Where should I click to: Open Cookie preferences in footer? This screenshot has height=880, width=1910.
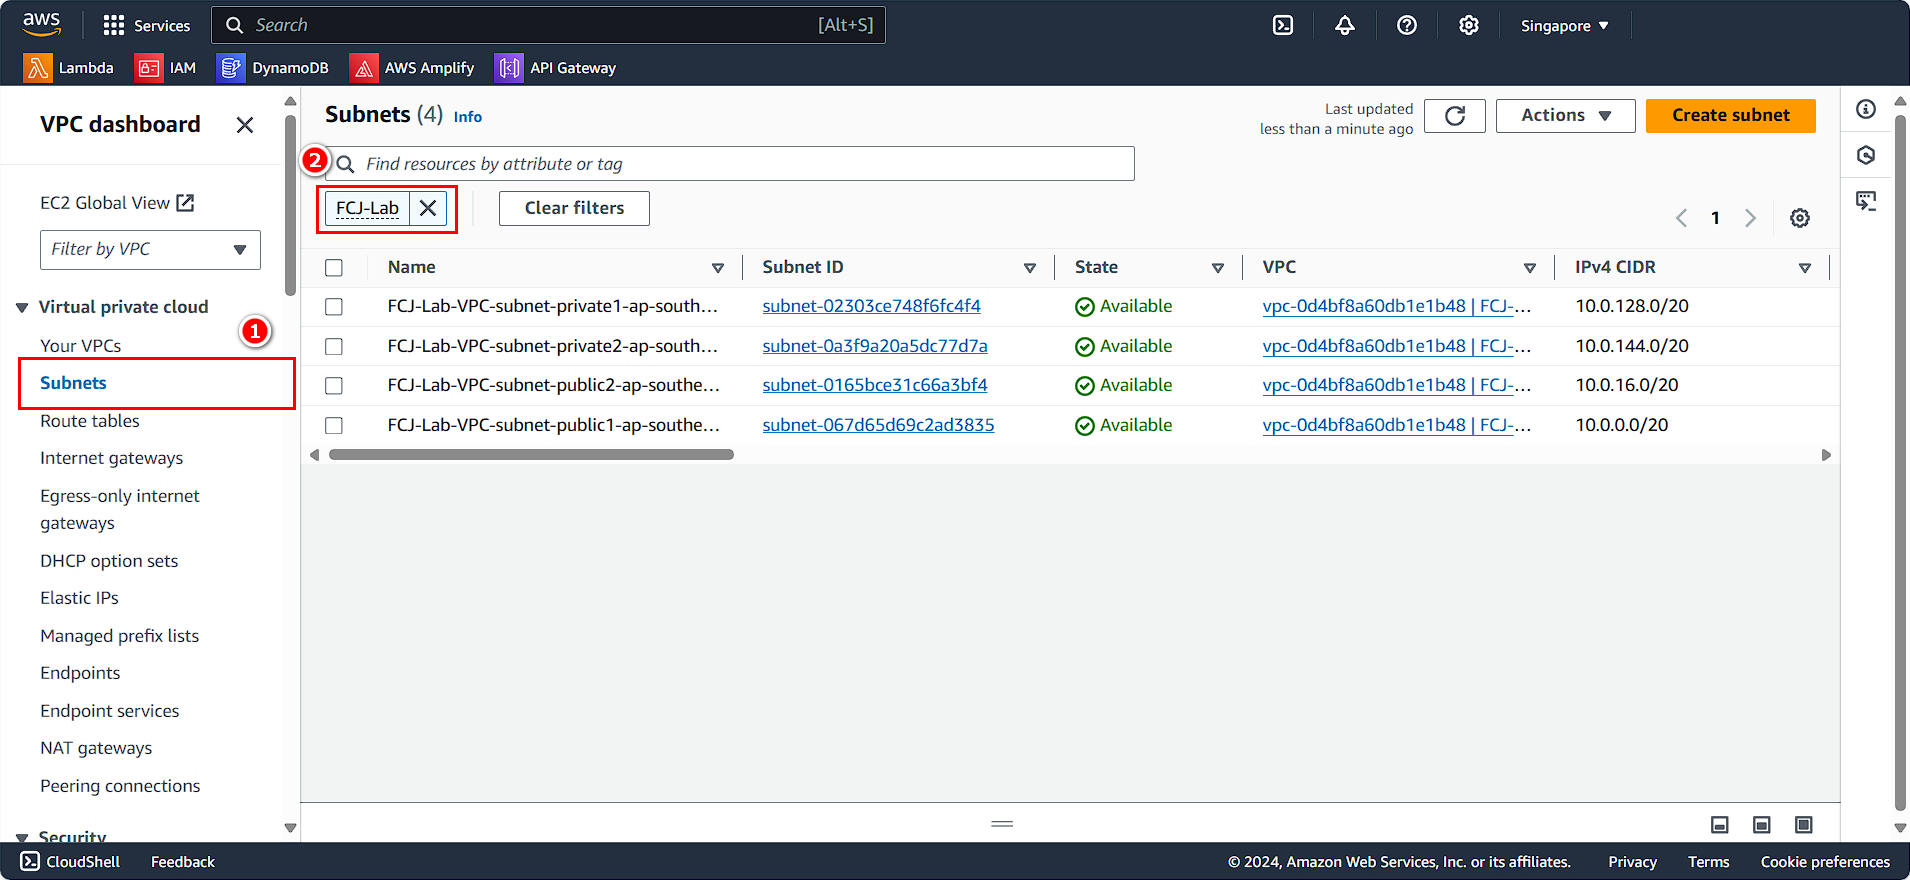1825,862
